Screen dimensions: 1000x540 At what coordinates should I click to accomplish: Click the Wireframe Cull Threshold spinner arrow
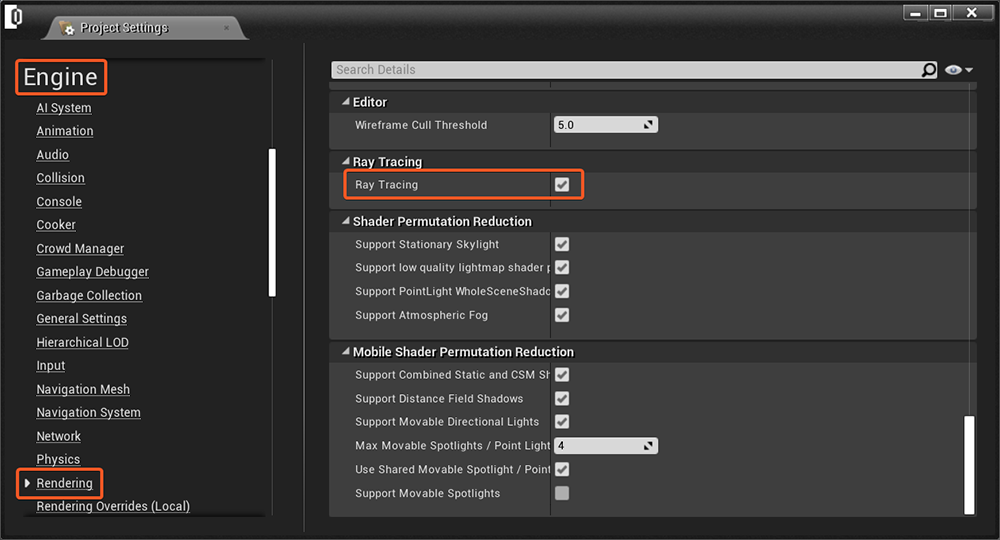(648, 125)
